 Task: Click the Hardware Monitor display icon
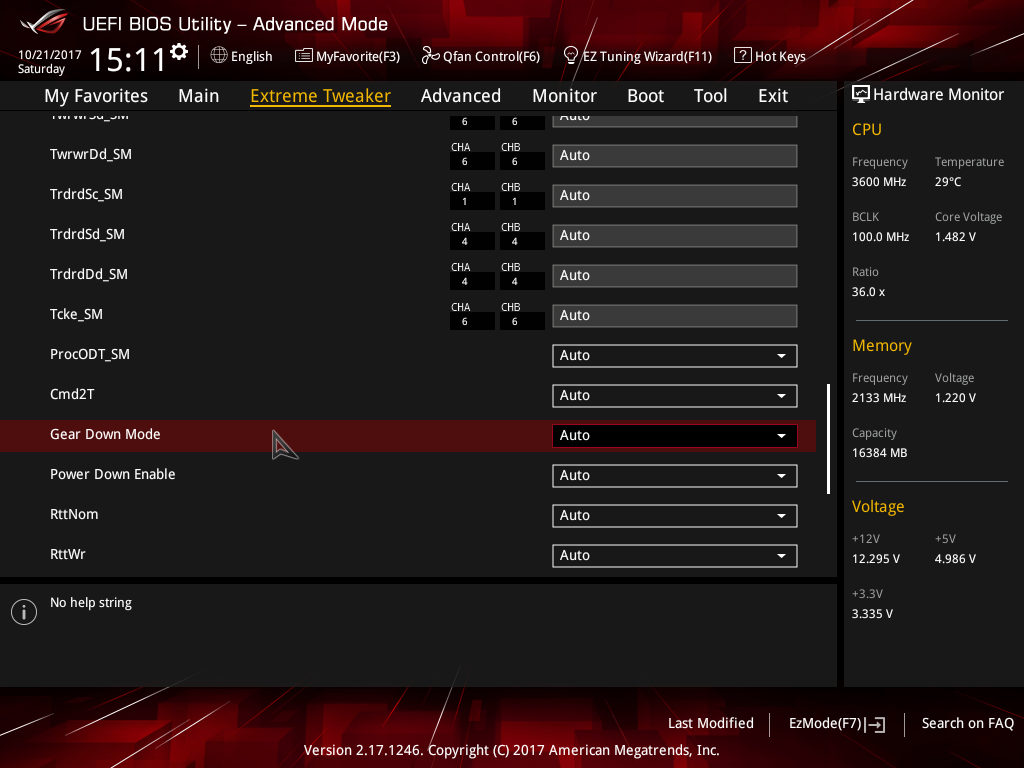[861, 95]
